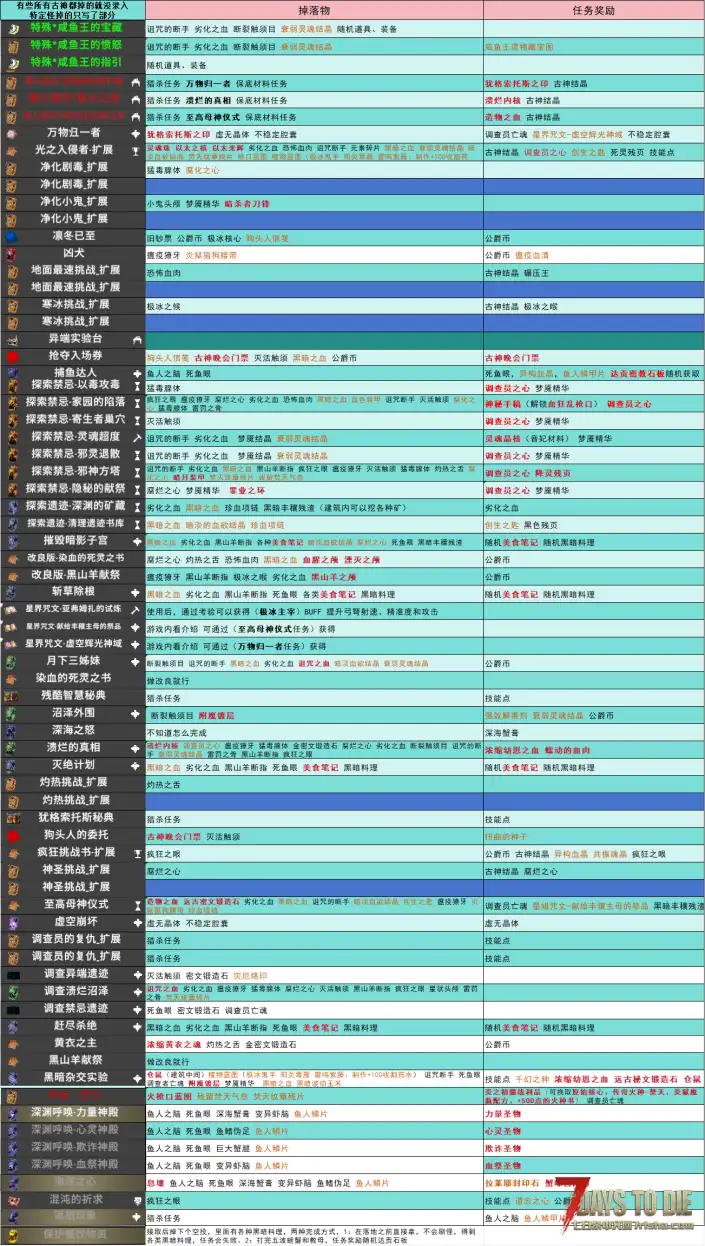Click the drop item 炎狱猎狗膝带

click(211, 254)
